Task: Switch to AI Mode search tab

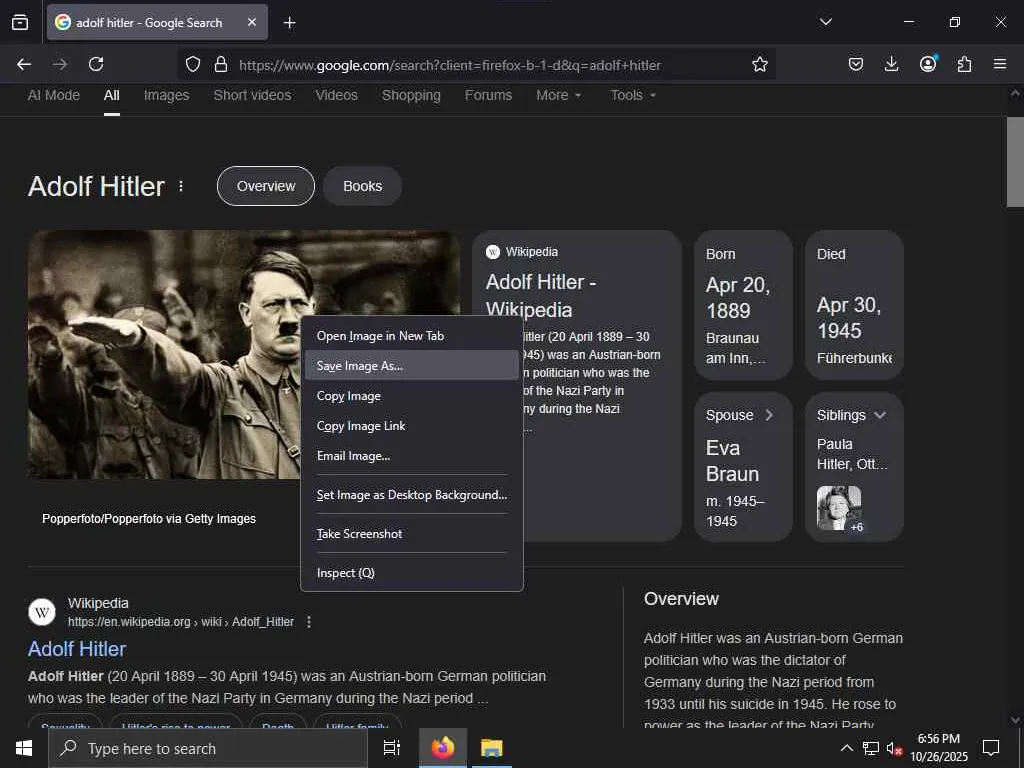Action: pos(54,95)
